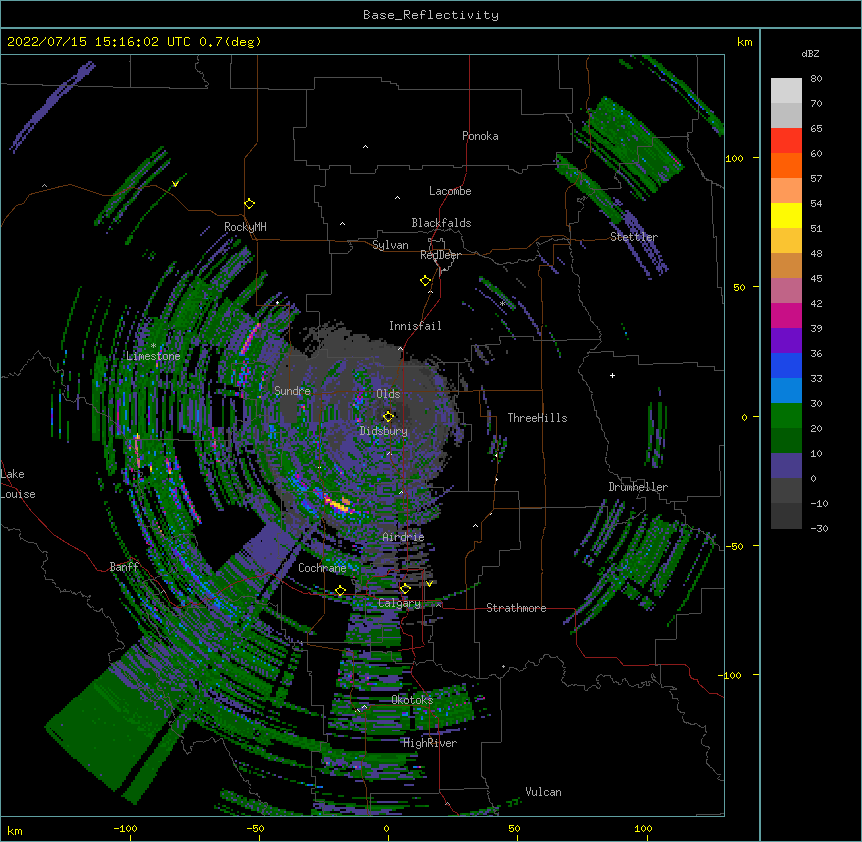This screenshot has width=862, height=842.
Task: Select the purple 36-39 dBZ legend swatch
Action: click(x=786, y=341)
